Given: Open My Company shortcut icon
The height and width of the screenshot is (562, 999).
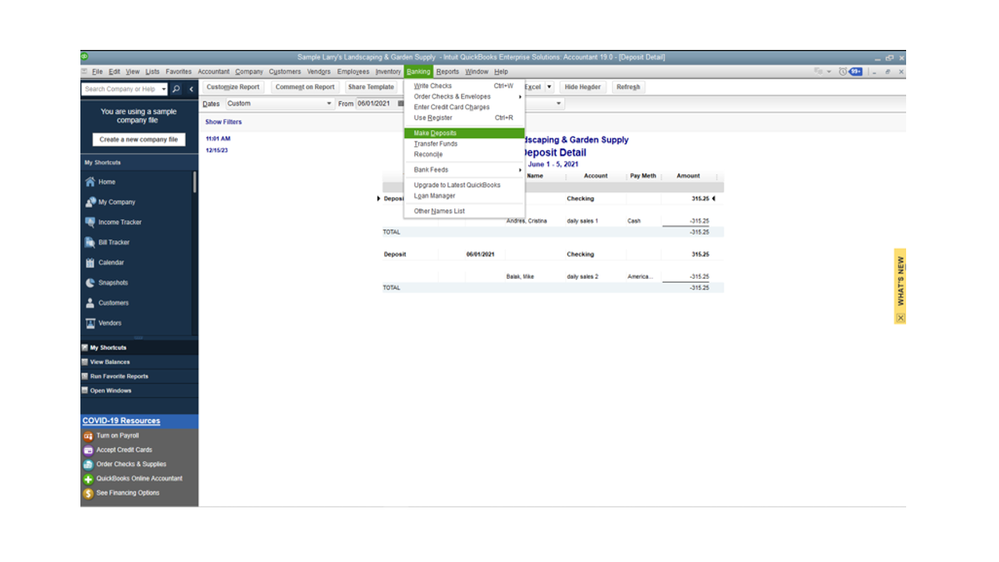Looking at the screenshot, I should pyautogui.click(x=90, y=202).
